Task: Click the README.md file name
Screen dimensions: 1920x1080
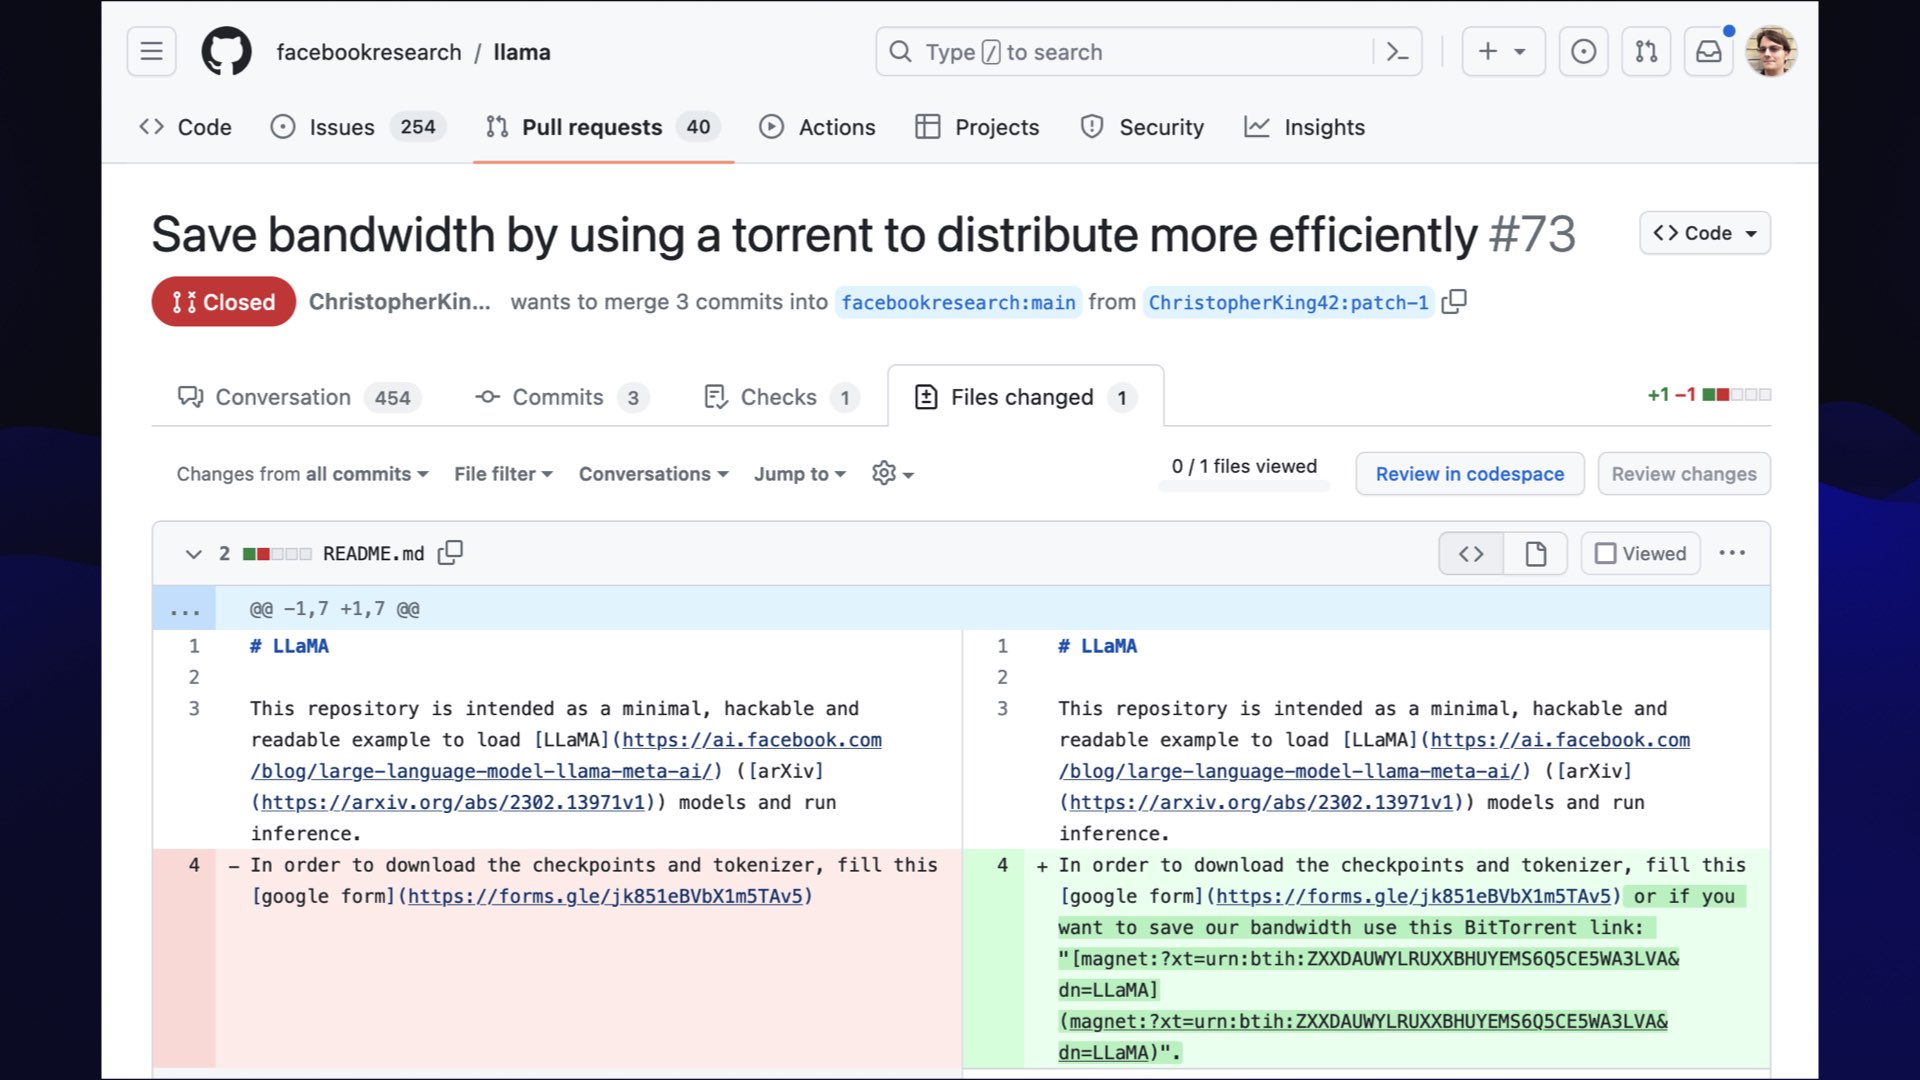Action: coord(373,554)
